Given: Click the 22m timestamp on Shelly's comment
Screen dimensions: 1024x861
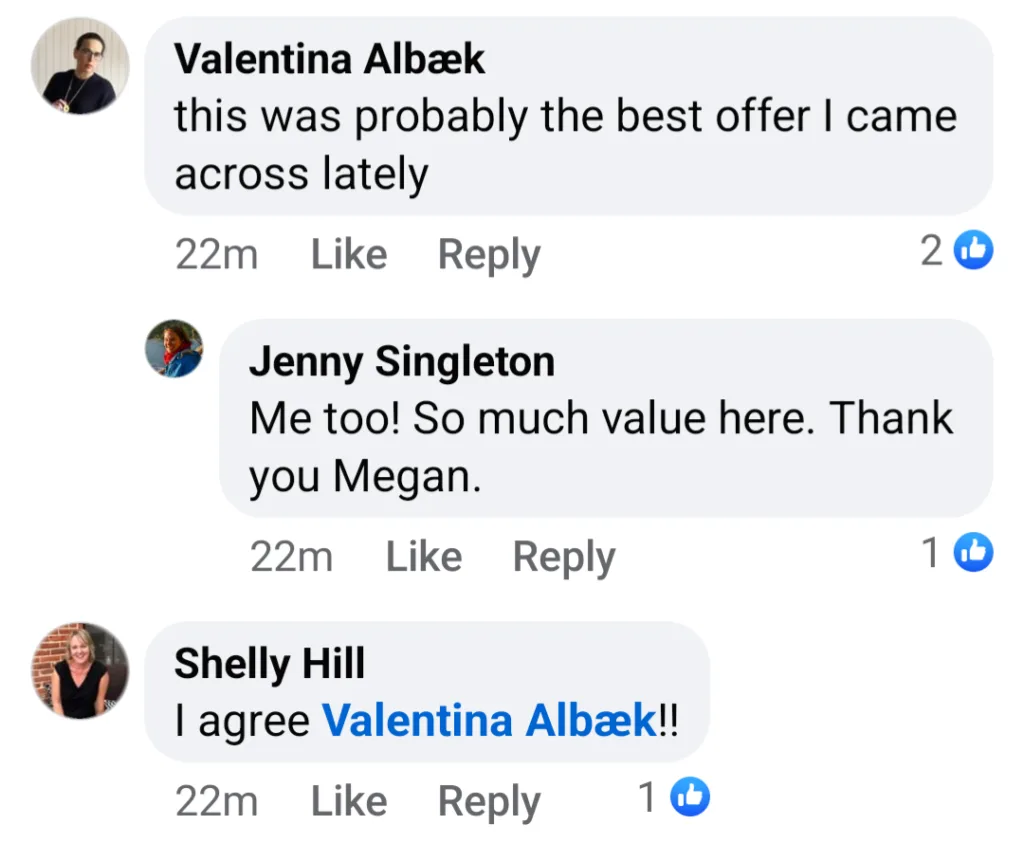Looking at the screenshot, I should pyautogui.click(x=216, y=801).
